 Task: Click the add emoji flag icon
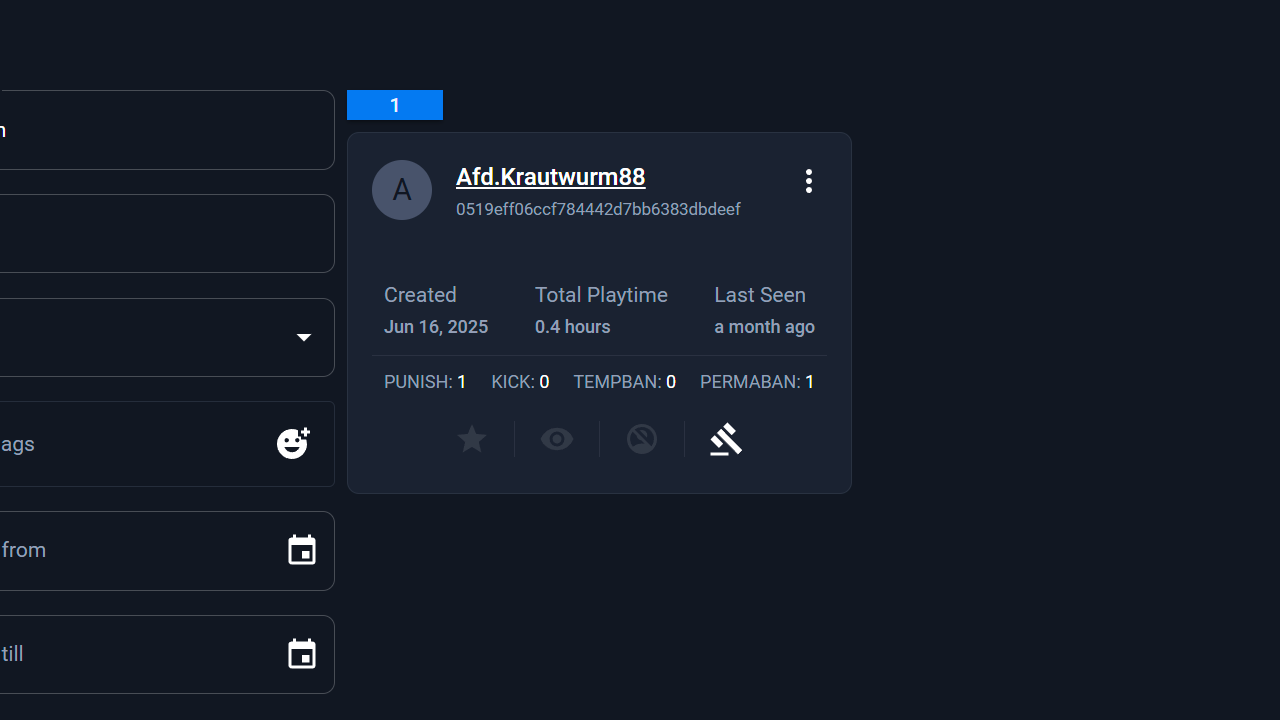point(294,443)
